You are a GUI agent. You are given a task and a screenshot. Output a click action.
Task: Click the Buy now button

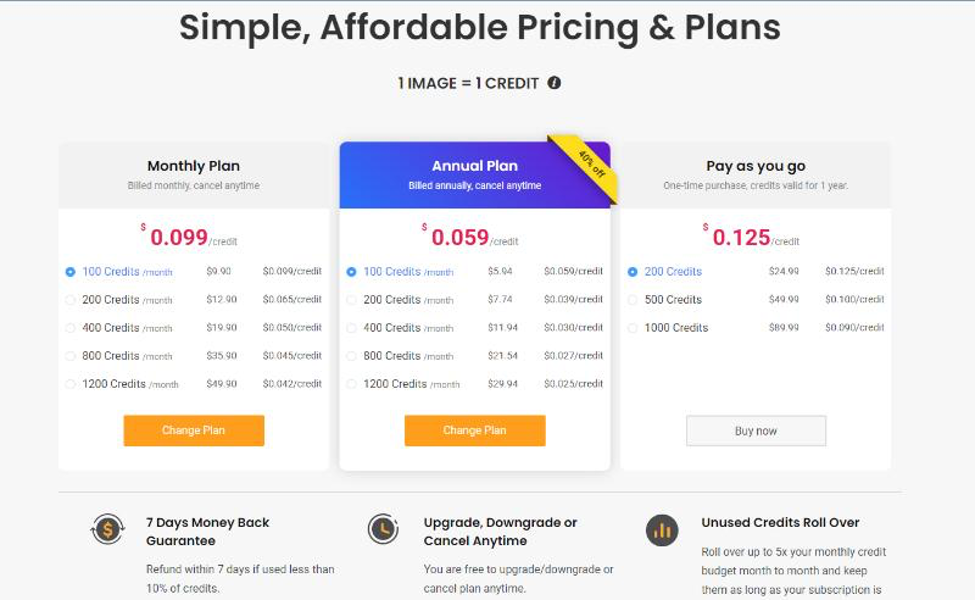coord(756,431)
